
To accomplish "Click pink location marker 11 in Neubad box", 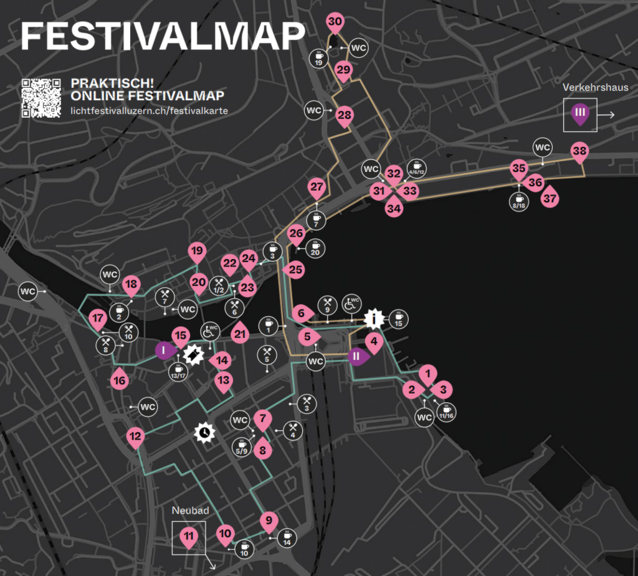I will (189, 538).
